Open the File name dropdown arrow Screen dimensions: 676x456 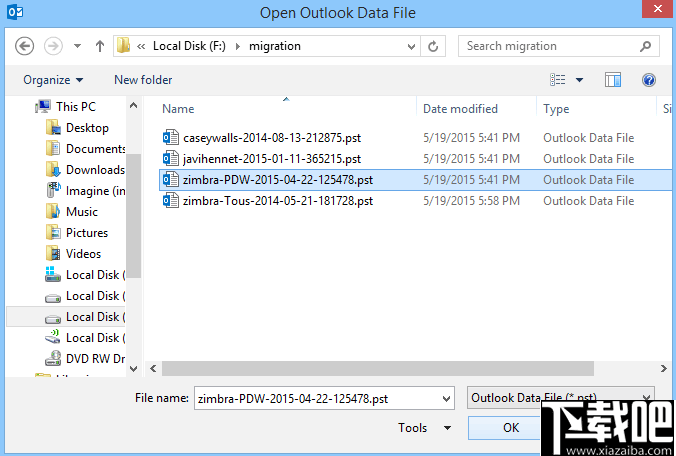point(447,399)
